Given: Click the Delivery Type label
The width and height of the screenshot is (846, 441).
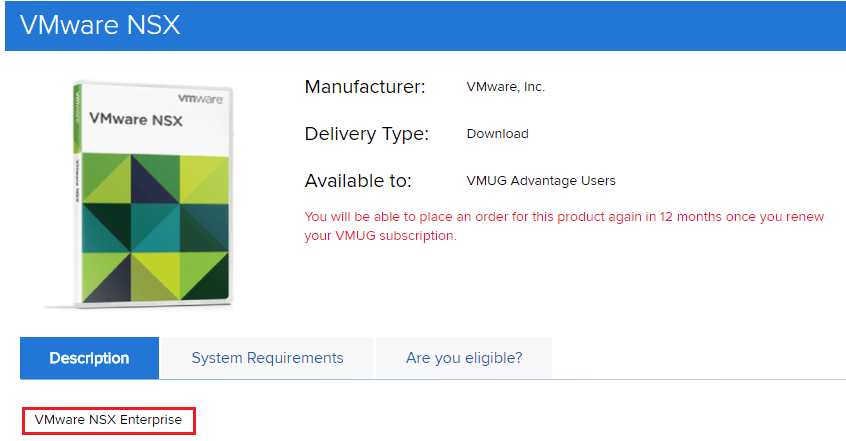Looking at the screenshot, I should pos(366,134).
